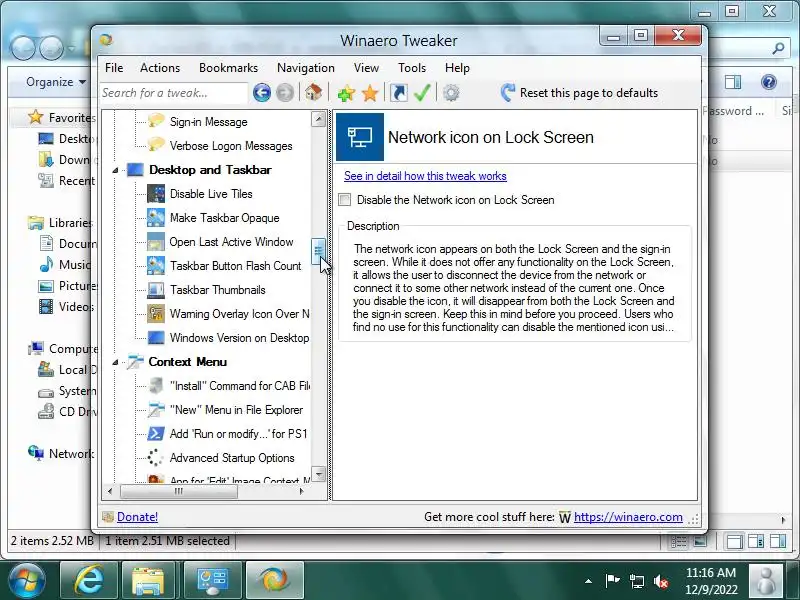Click the Make Taskbar Opaque icon

coord(156,217)
